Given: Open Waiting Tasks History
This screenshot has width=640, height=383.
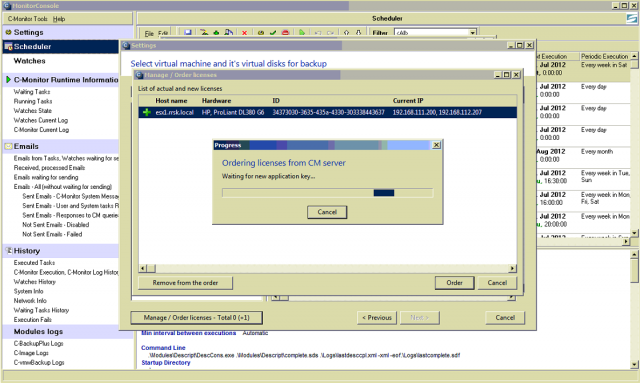Looking at the screenshot, I should coord(41,310).
